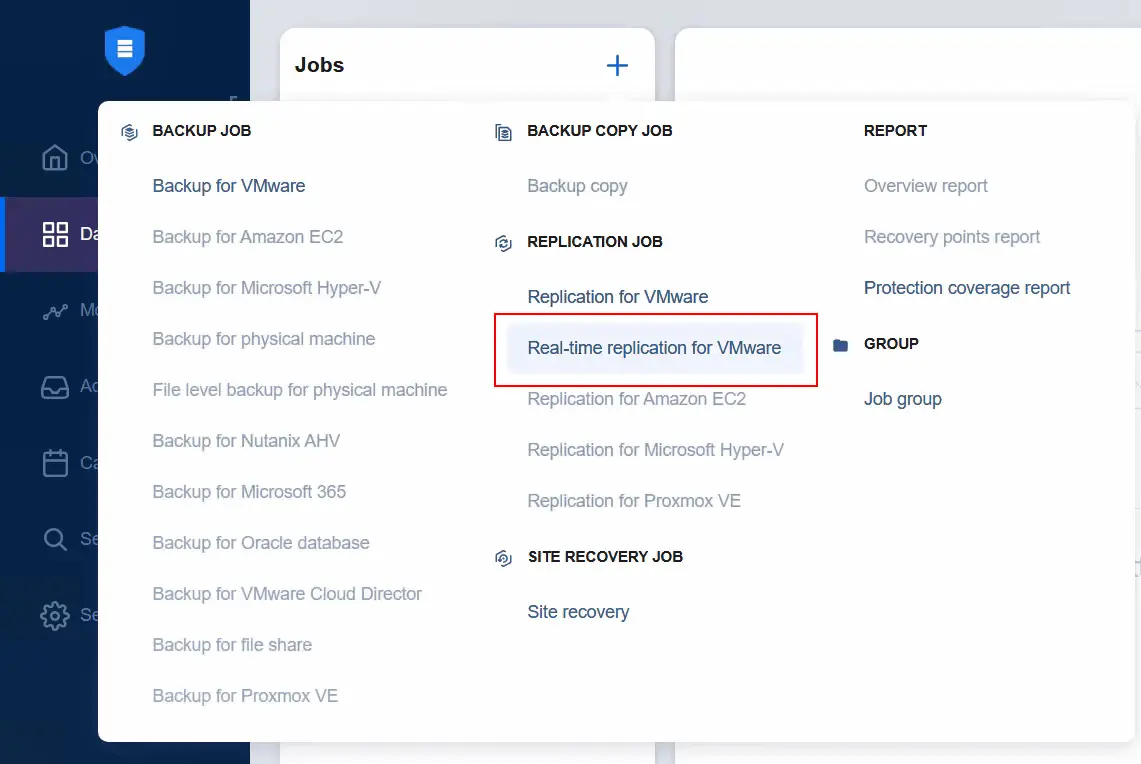Viewport: 1141px width, 764px height.
Task: Open the Overview home icon in sidebar
Action: point(54,157)
